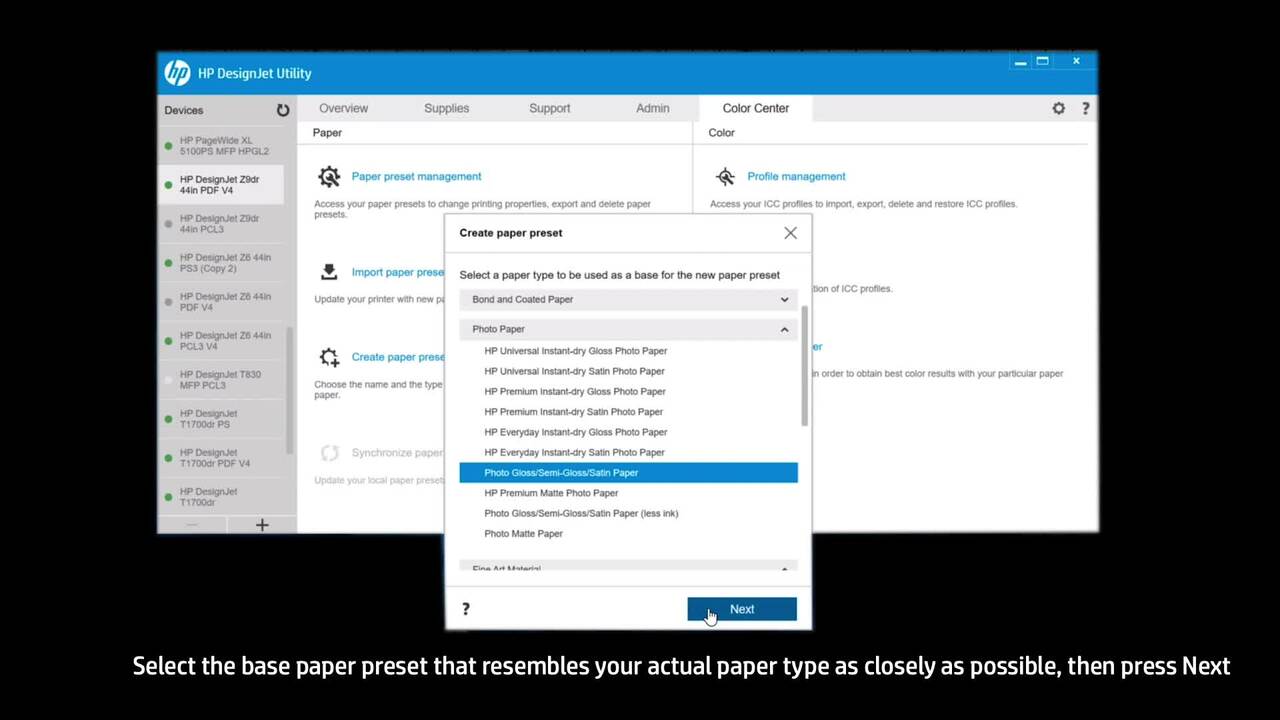Add a new device with plus
1280x720 pixels.
262,524
